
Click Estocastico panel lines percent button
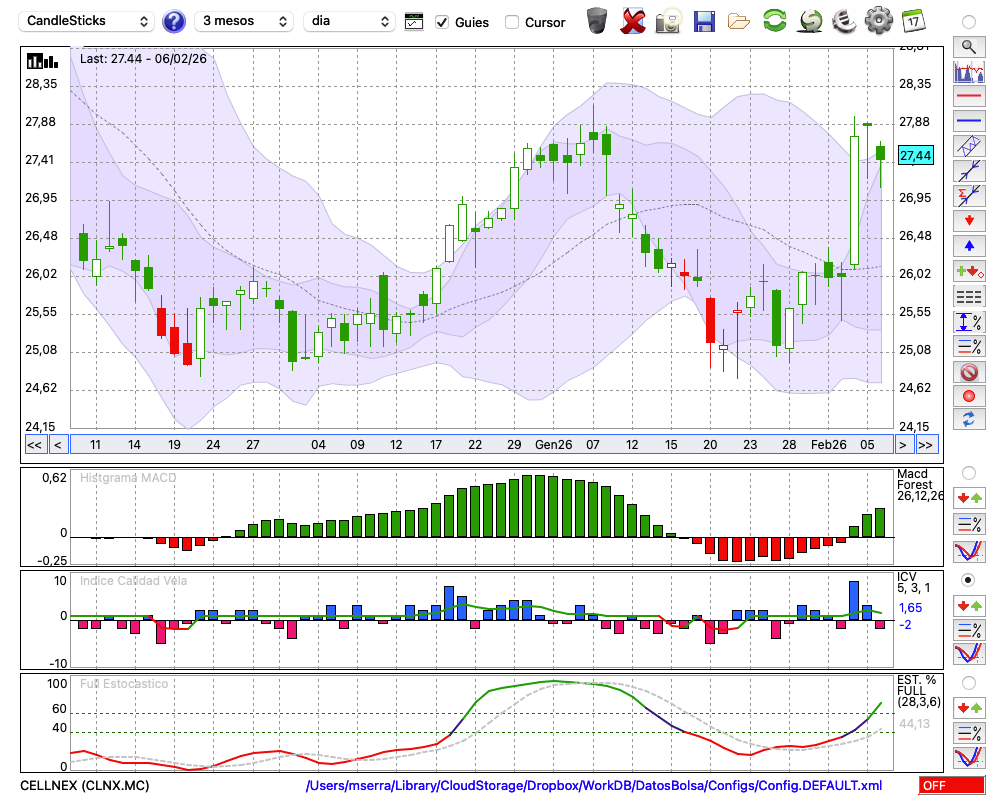tap(969, 732)
